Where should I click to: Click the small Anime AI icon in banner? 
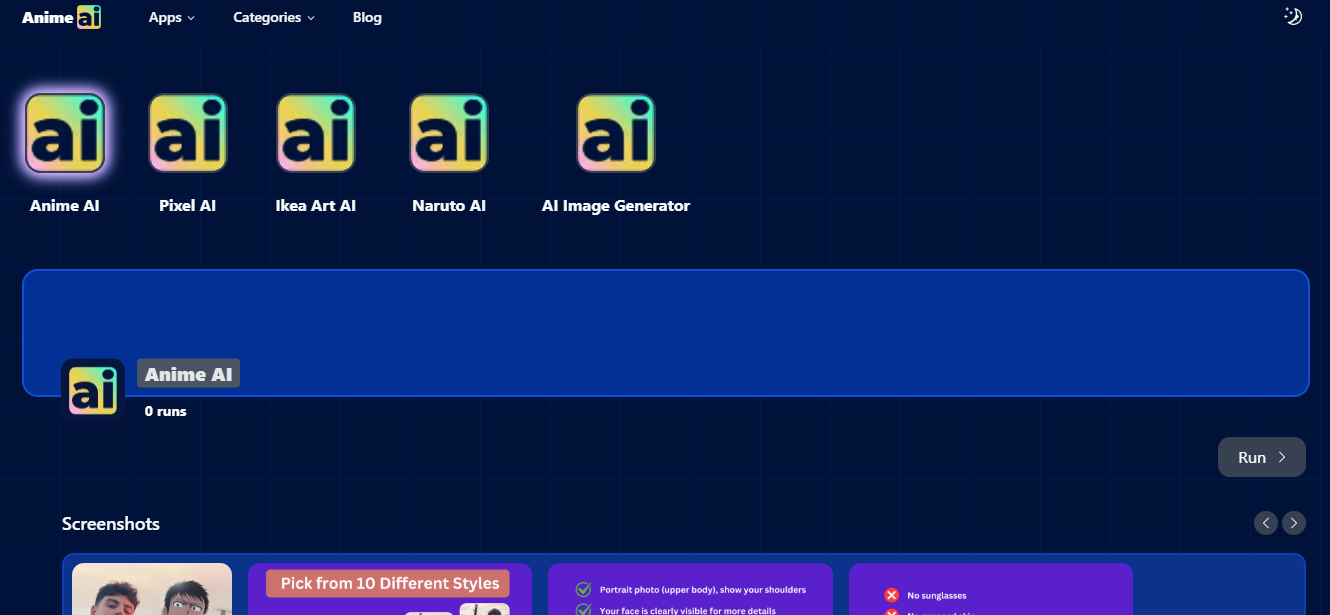(x=93, y=391)
